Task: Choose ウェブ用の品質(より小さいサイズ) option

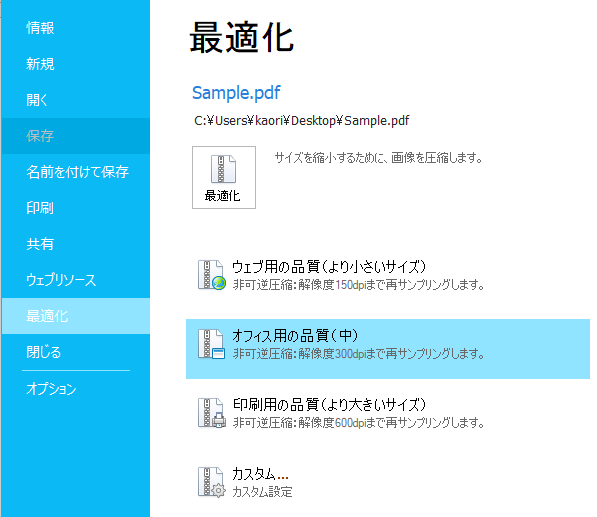Action: click(388, 275)
